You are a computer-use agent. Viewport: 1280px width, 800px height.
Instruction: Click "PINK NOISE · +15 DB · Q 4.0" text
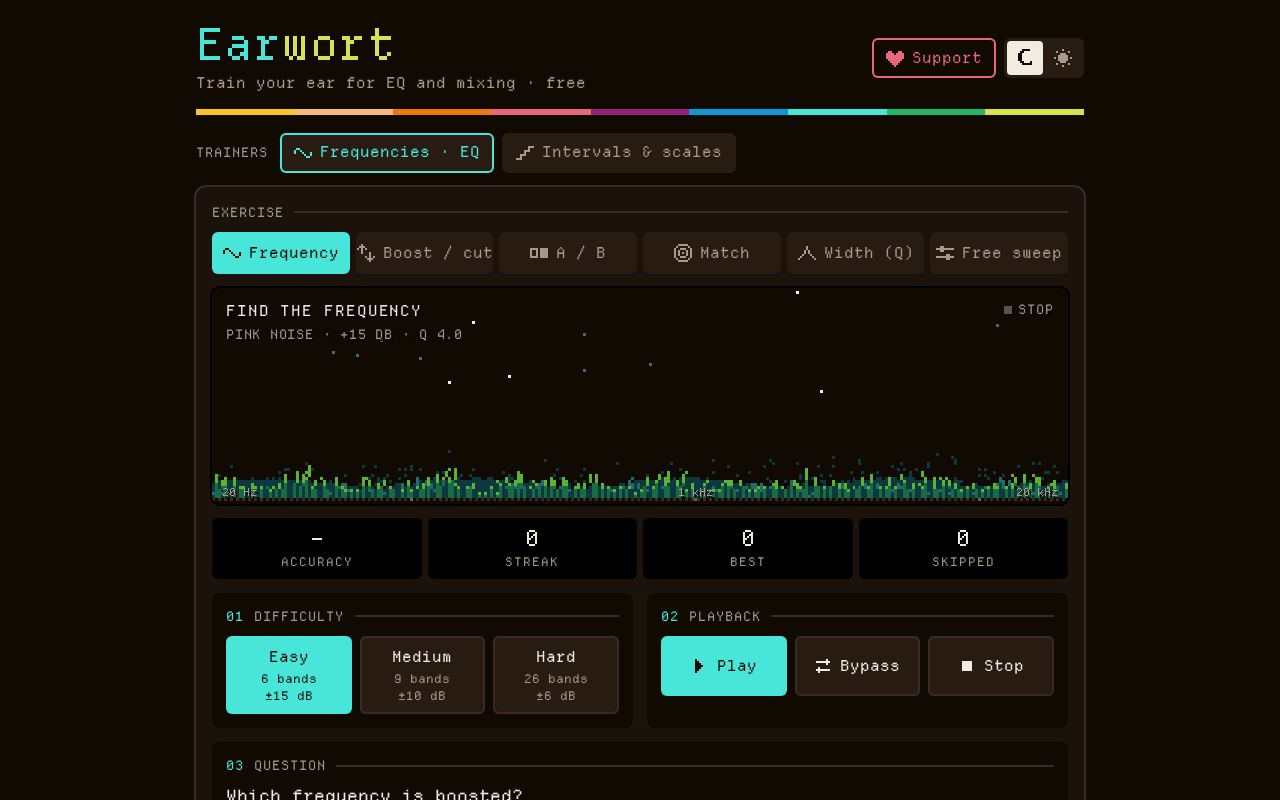(x=344, y=335)
